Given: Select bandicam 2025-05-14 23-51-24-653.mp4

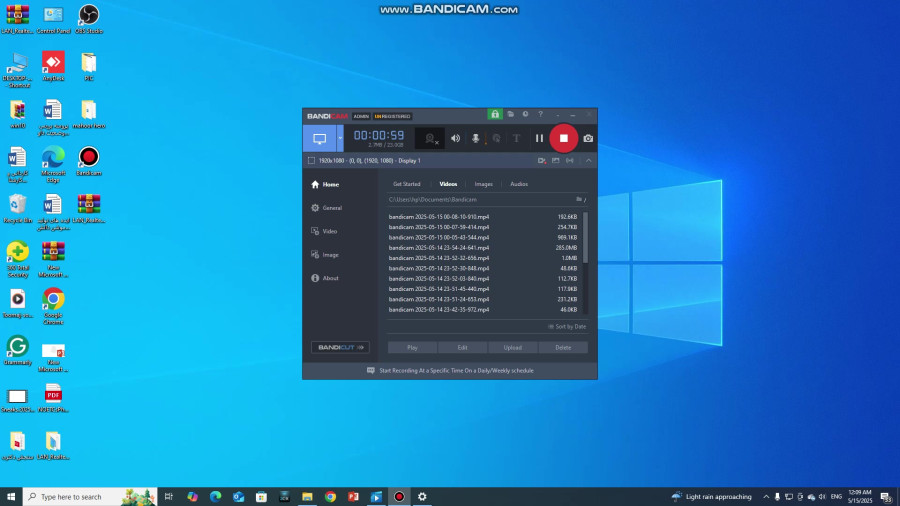Looking at the screenshot, I should pyautogui.click(x=483, y=299).
